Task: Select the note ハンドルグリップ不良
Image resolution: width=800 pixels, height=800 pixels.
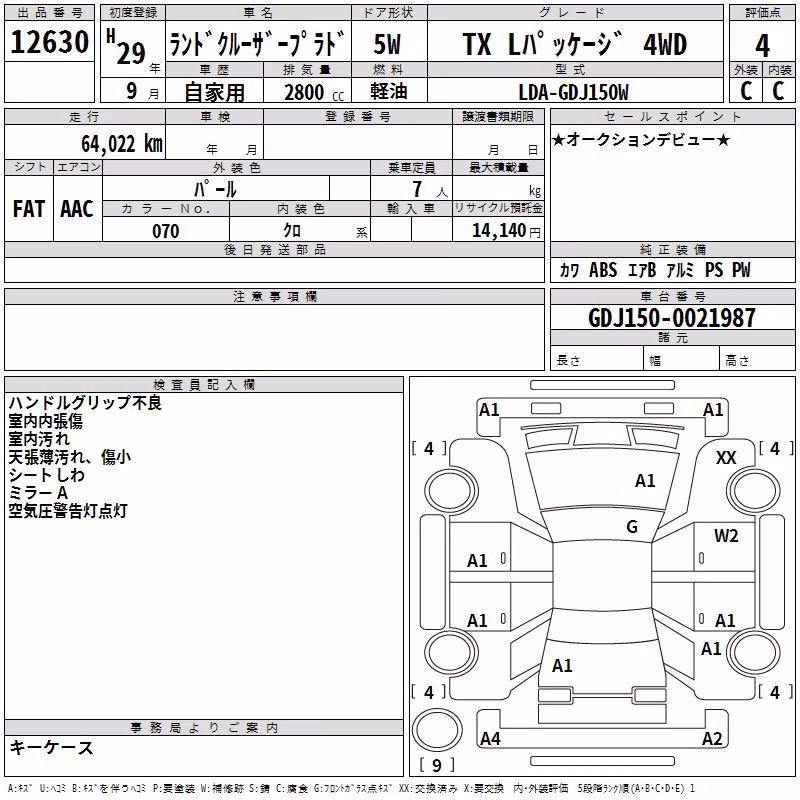Action: tap(85, 403)
